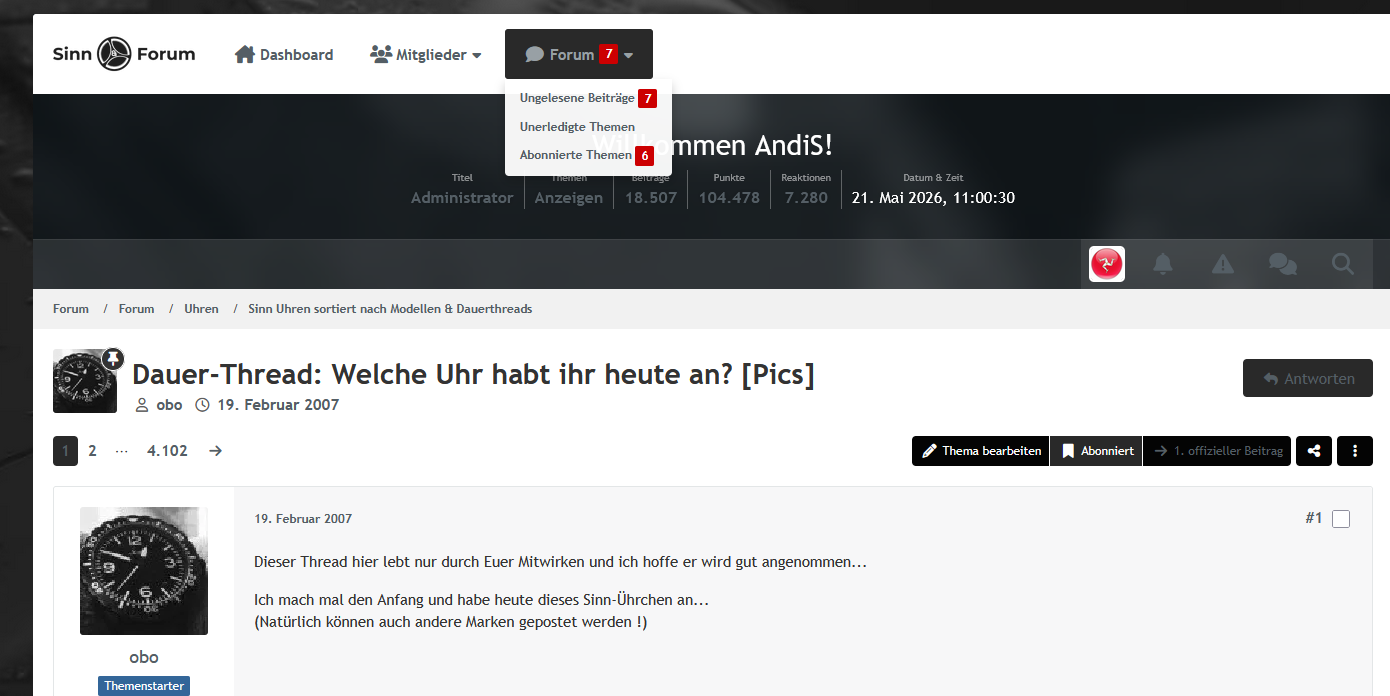The width and height of the screenshot is (1390, 696).
Task: Open the conversations chat bubbles icon
Action: point(1282,264)
